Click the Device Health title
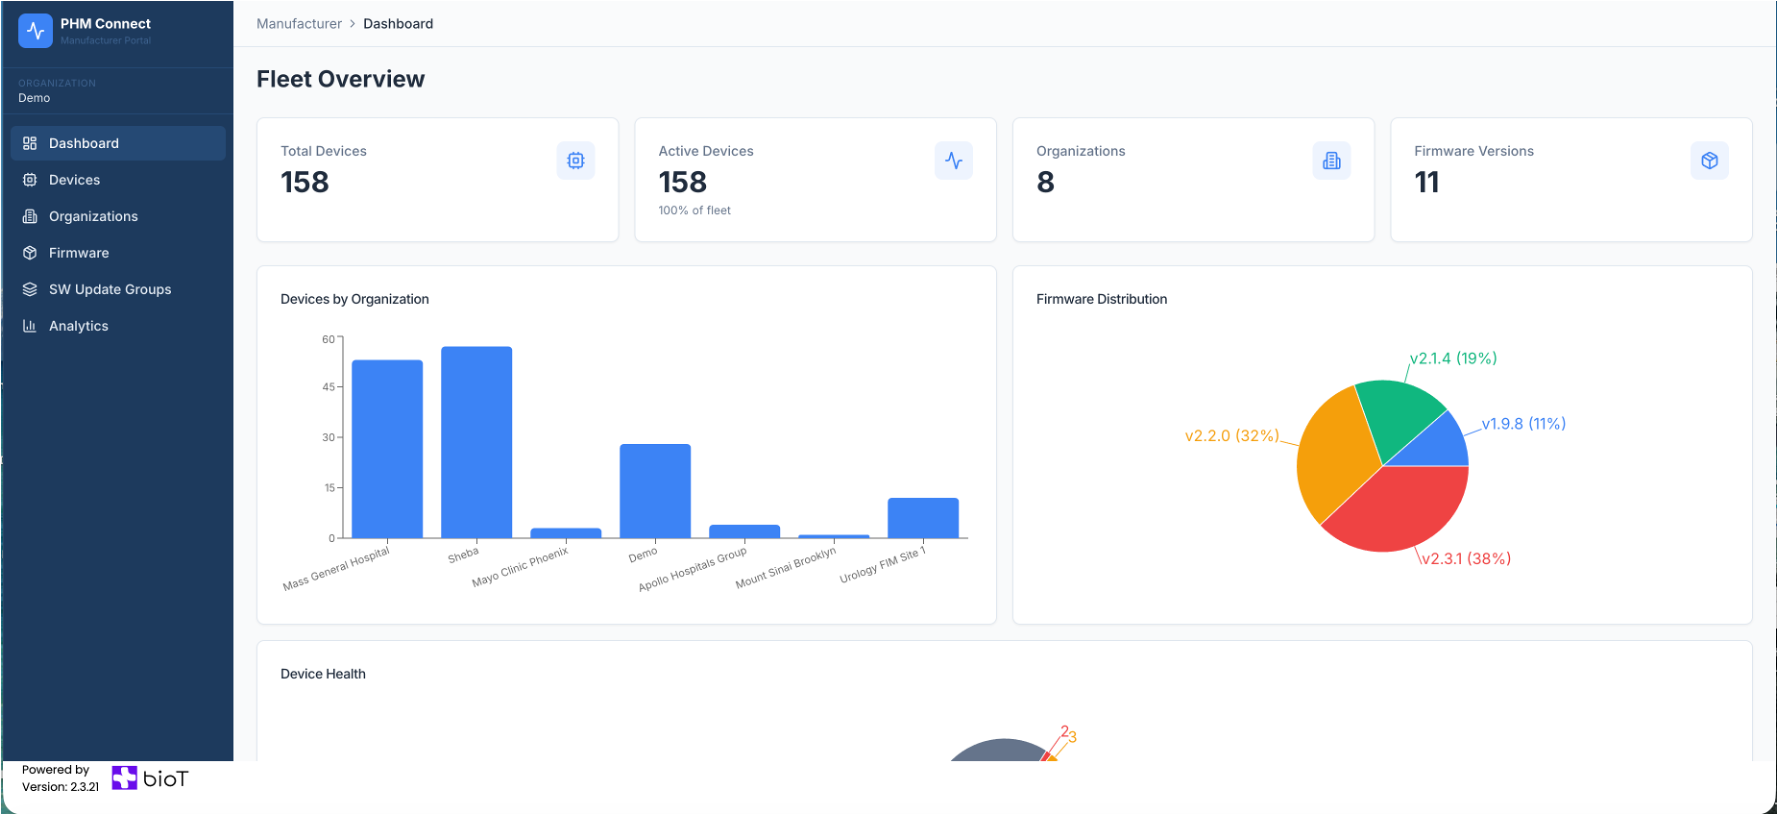The width and height of the screenshot is (1778, 814). (x=323, y=674)
